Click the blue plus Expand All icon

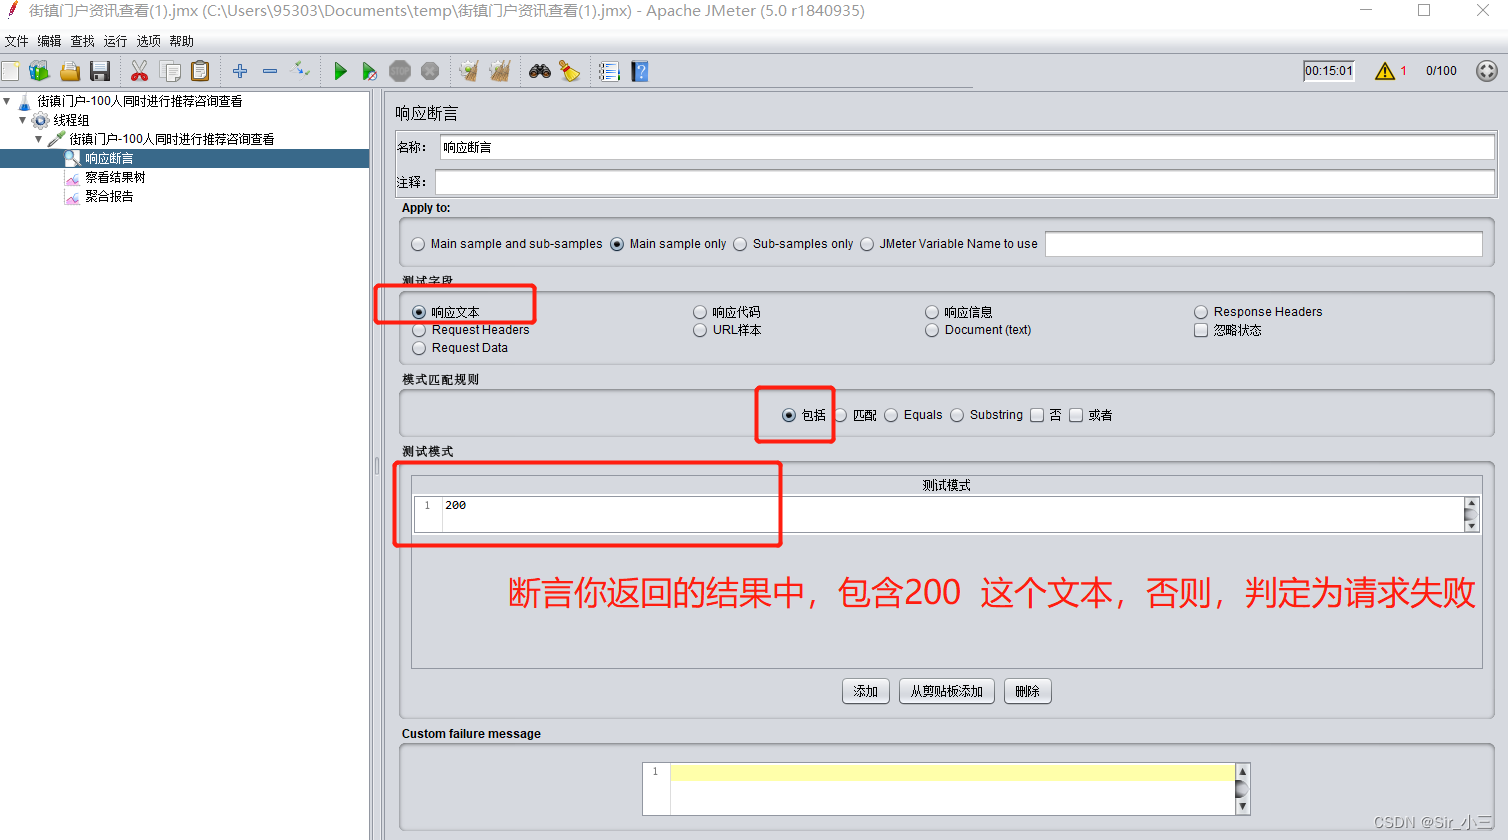click(x=240, y=71)
